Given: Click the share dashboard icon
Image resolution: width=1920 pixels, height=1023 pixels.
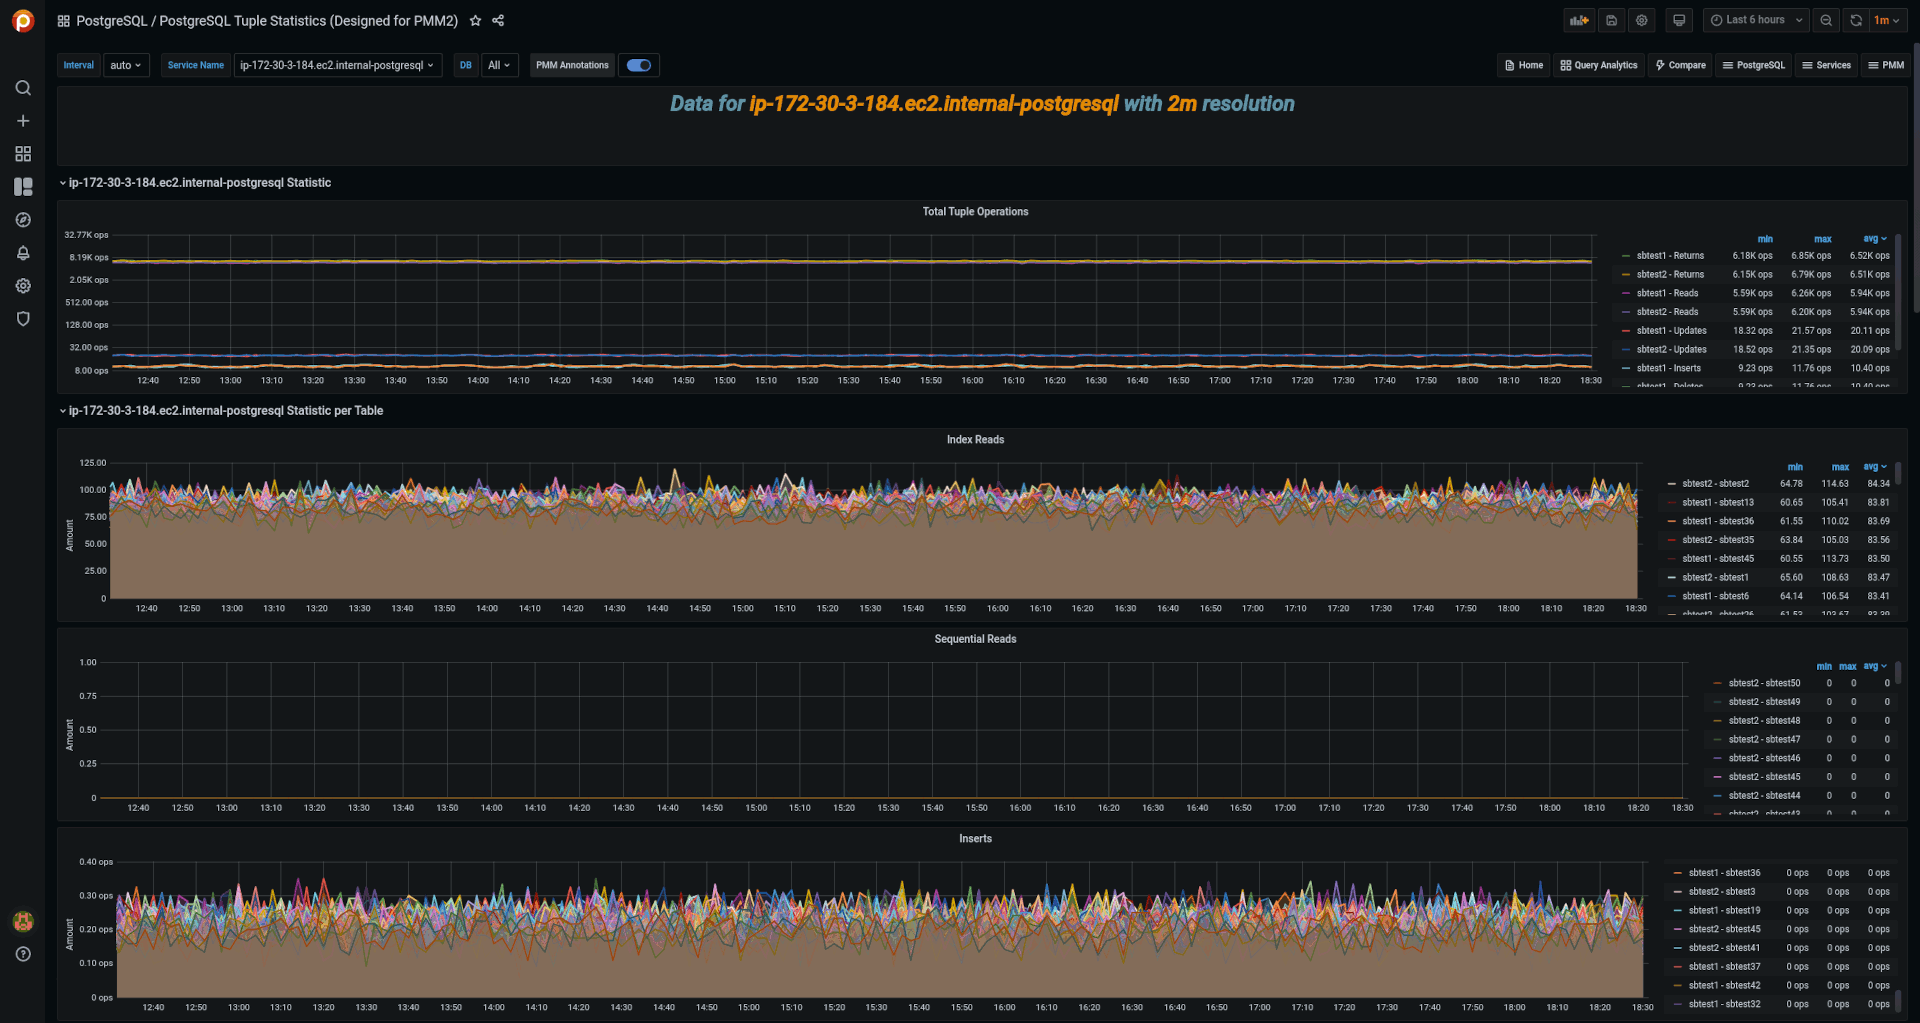Looking at the screenshot, I should click(498, 21).
